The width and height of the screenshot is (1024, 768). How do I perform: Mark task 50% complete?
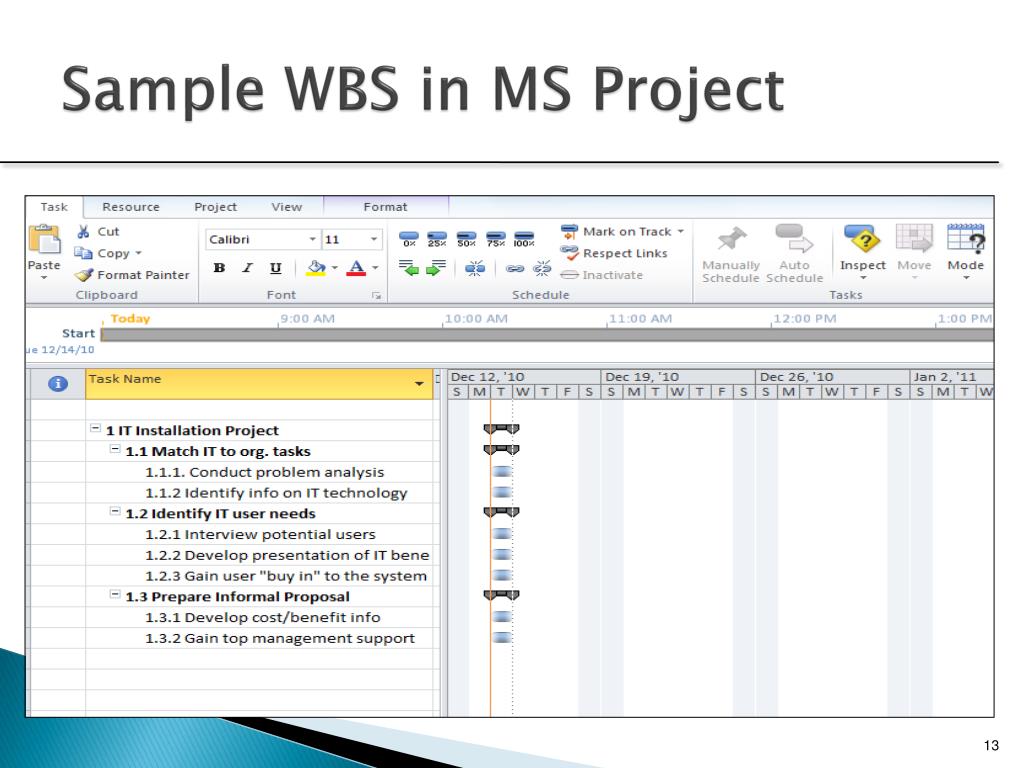tap(466, 238)
